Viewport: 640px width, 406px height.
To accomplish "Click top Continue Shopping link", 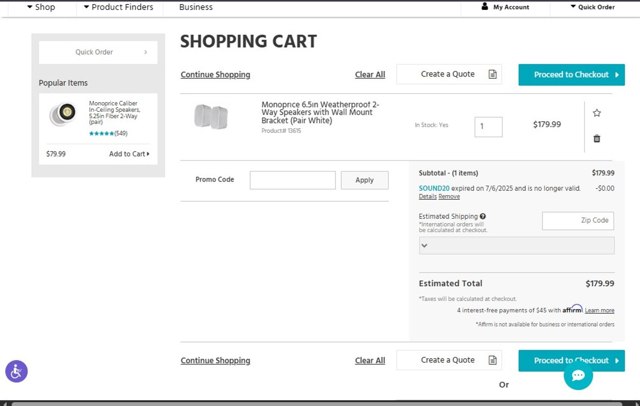I will pos(216,75).
